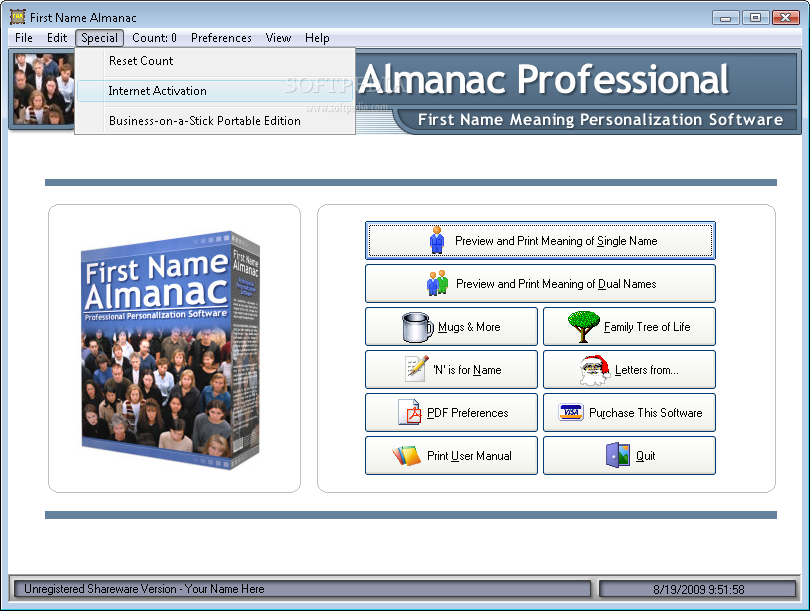Image resolution: width=810 pixels, height=611 pixels.
Task: Click Print User Manual
Action: pos(451,456)
